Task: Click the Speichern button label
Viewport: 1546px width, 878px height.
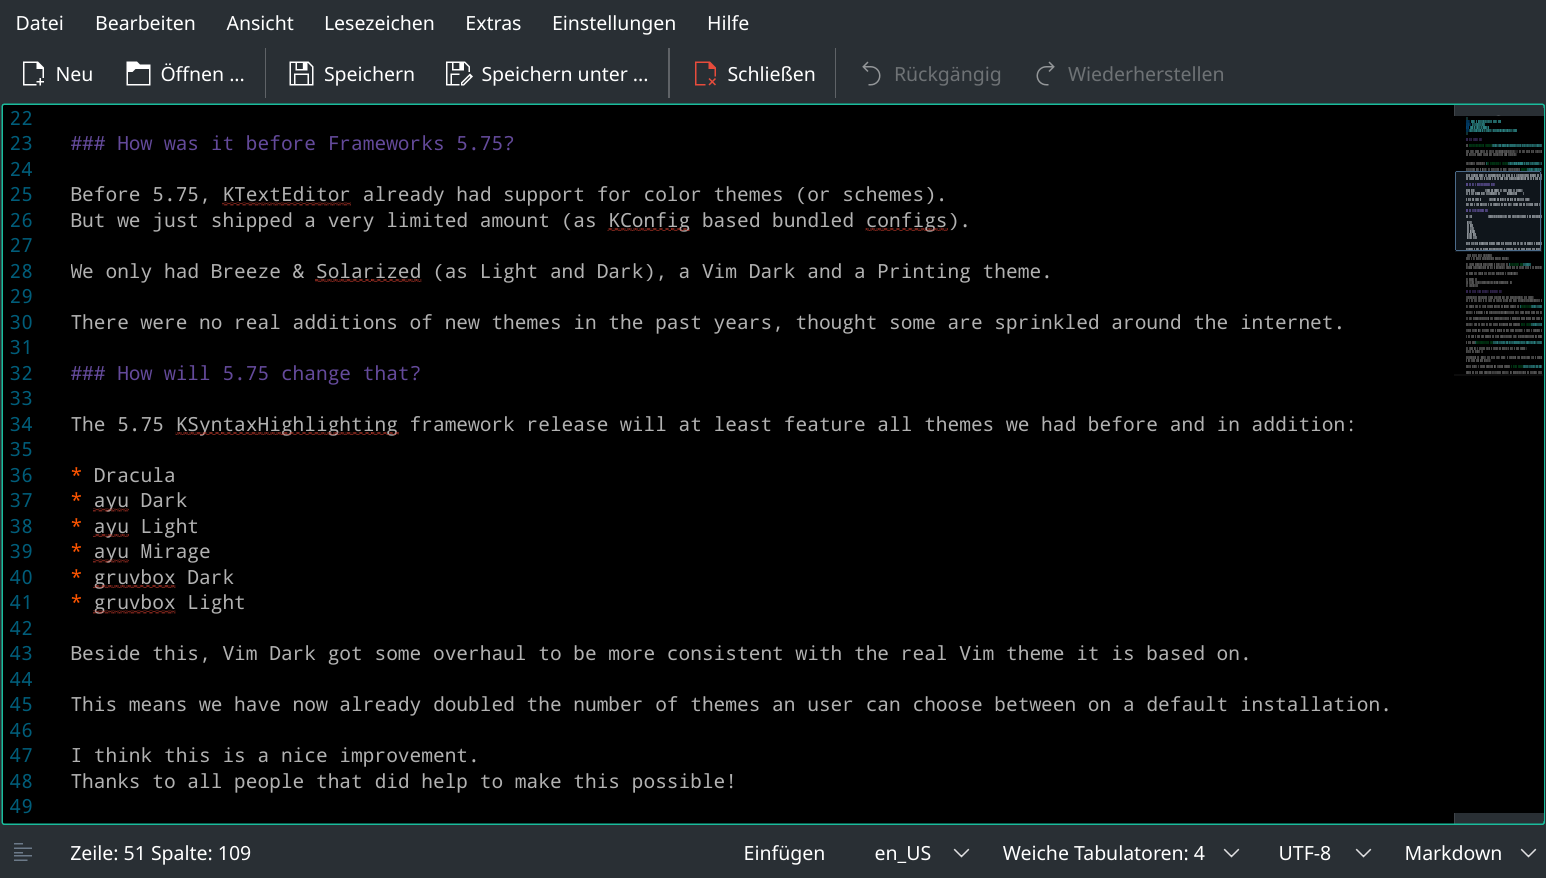Action: click(369, 74)
